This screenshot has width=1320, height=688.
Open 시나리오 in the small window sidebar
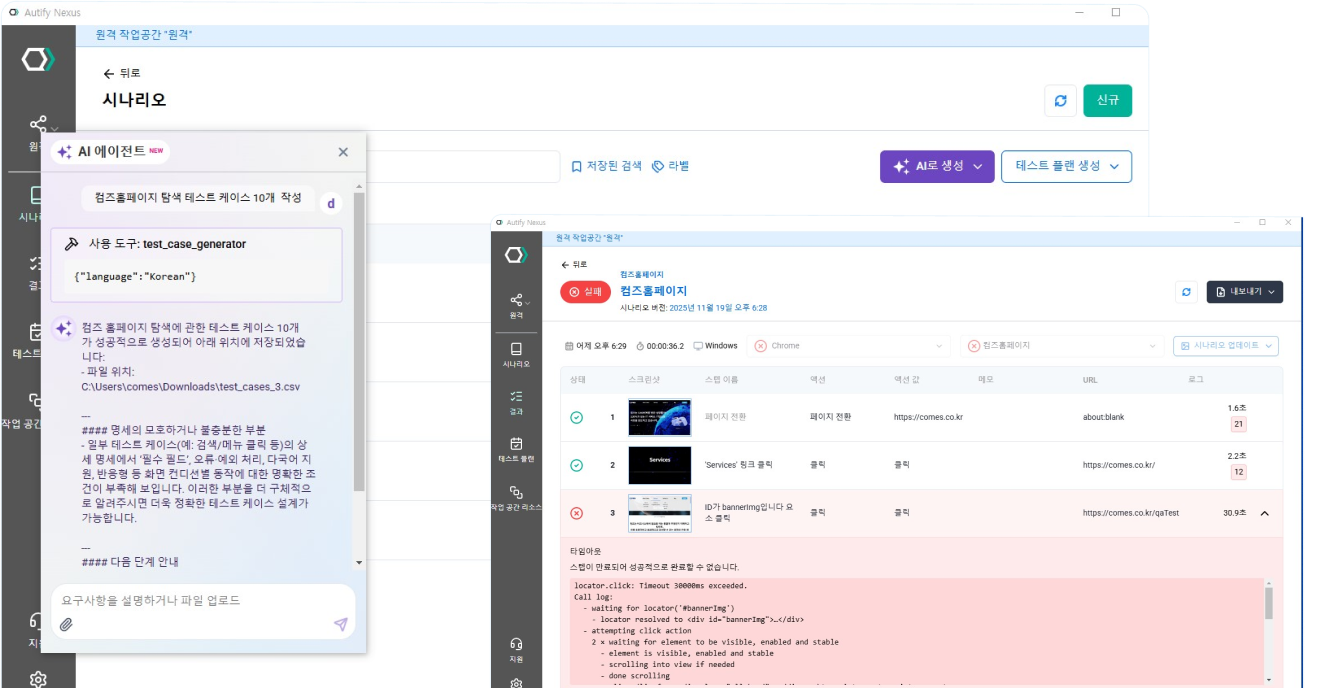click(x=516, y=354)
